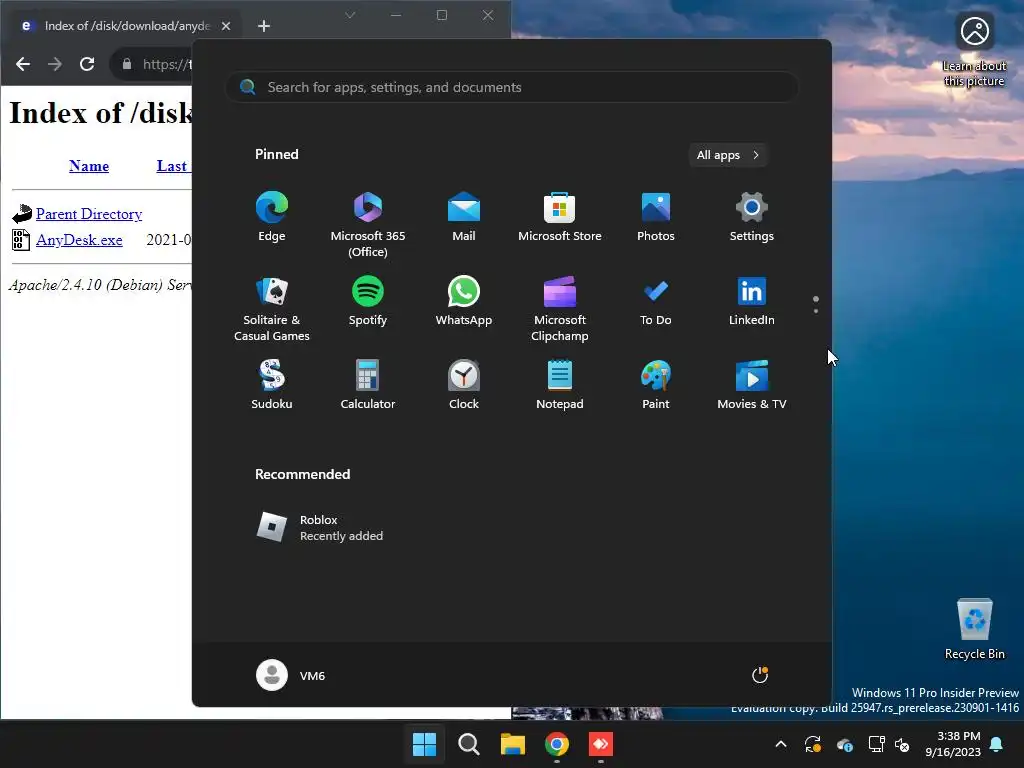The width and height of the screenshot is (1024, 768).
Task: Click the OneDrive cloud tray icon
Action: tap(844, 744)
